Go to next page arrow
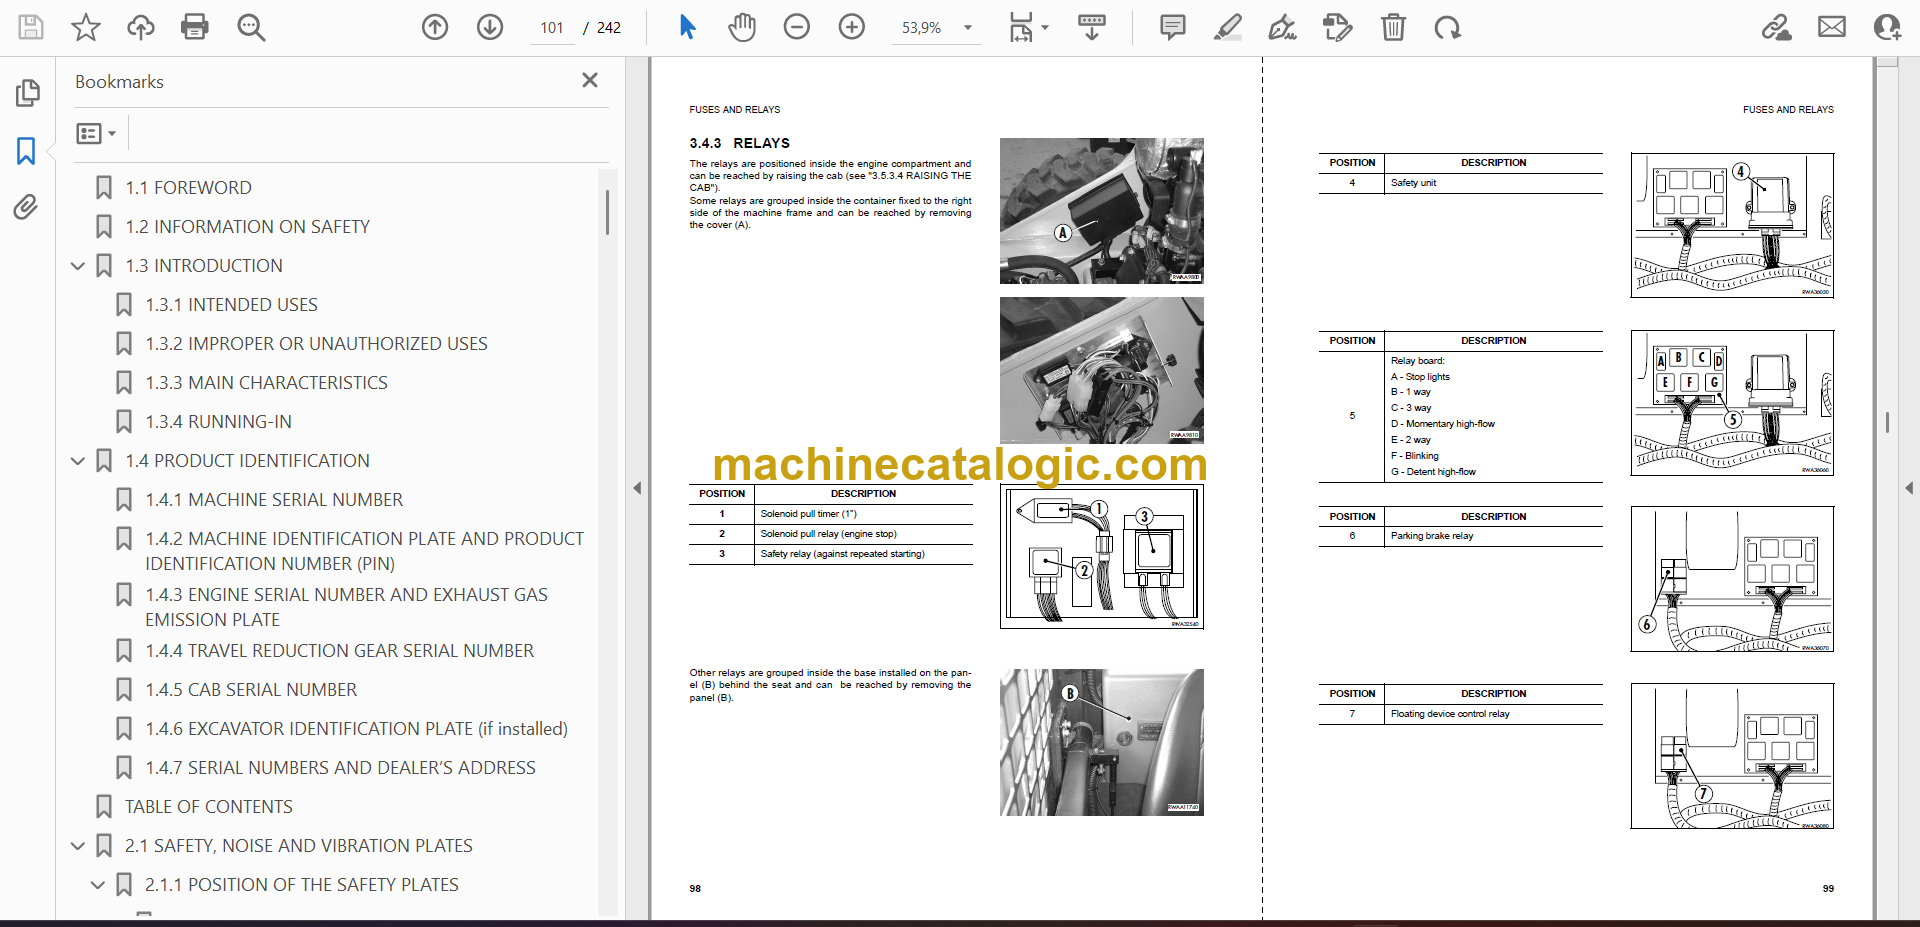 490,27
